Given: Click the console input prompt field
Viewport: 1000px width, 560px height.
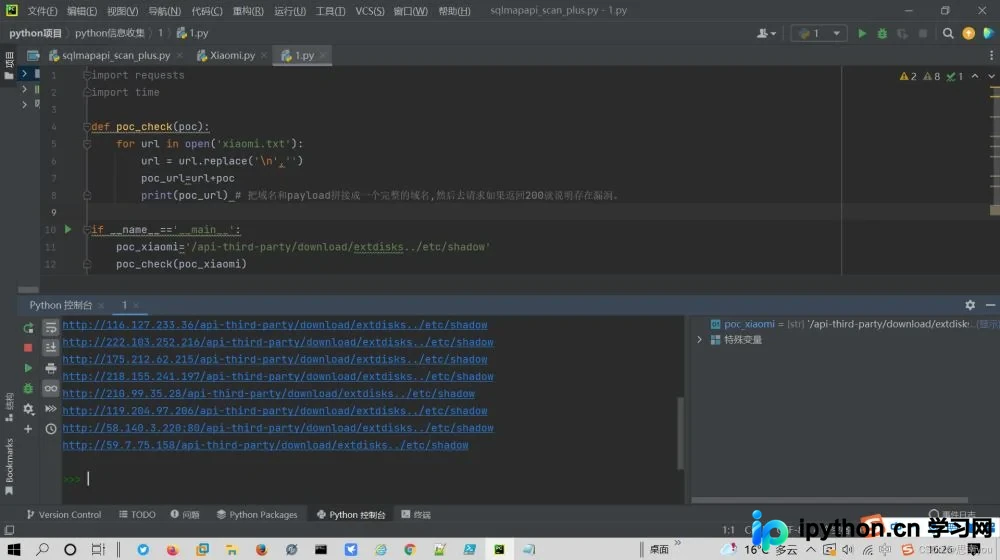Looking at the screenshot, I should 370,478.
